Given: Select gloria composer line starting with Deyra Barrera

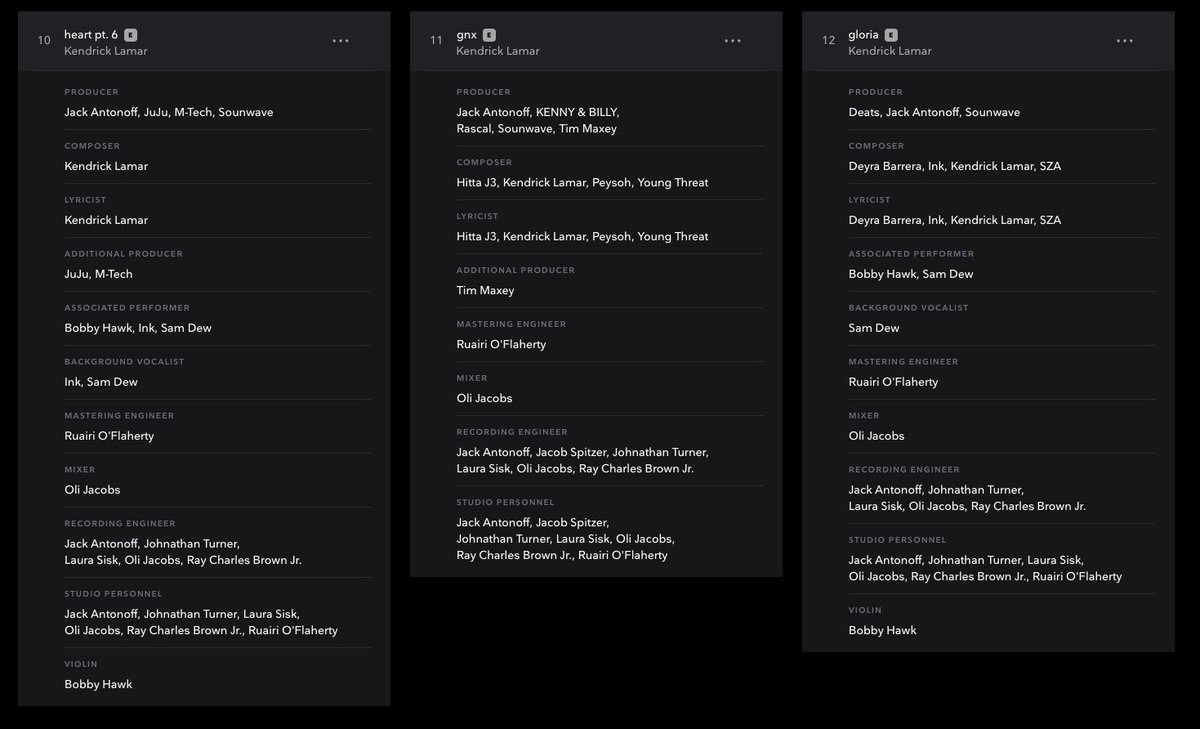Looking at the screenshot, I should (955, 166).
